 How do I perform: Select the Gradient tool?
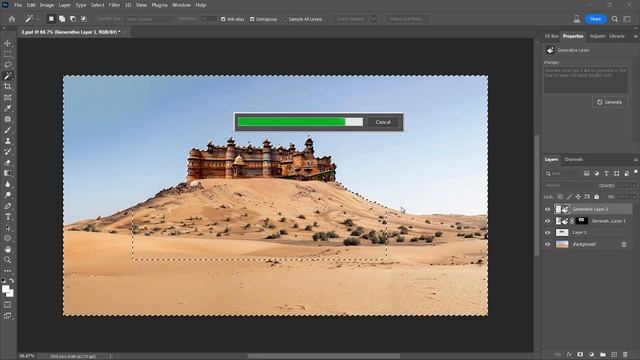click(7, 173)
